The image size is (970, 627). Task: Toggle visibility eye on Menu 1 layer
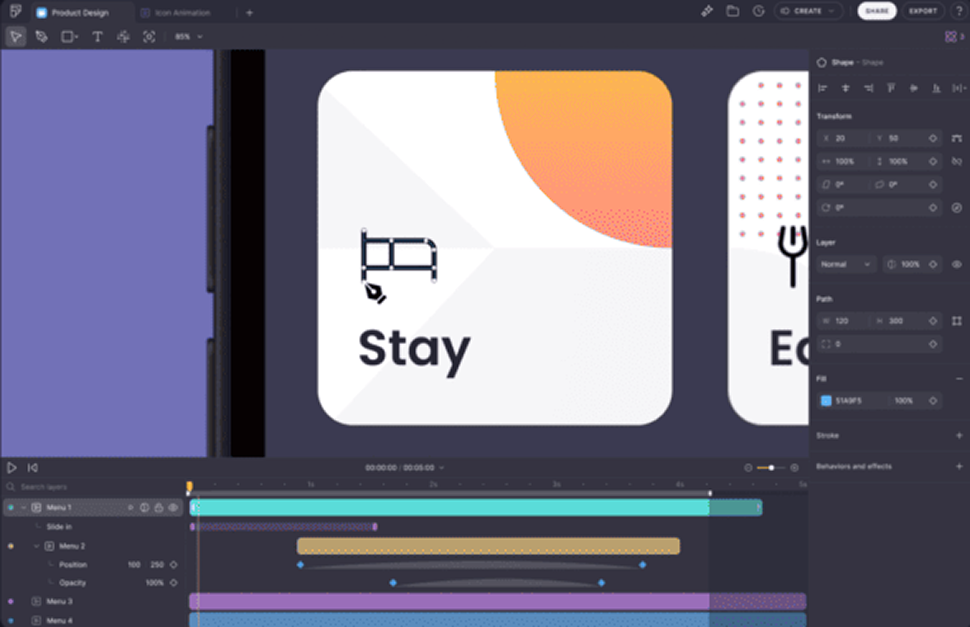(x=173, y=508)
